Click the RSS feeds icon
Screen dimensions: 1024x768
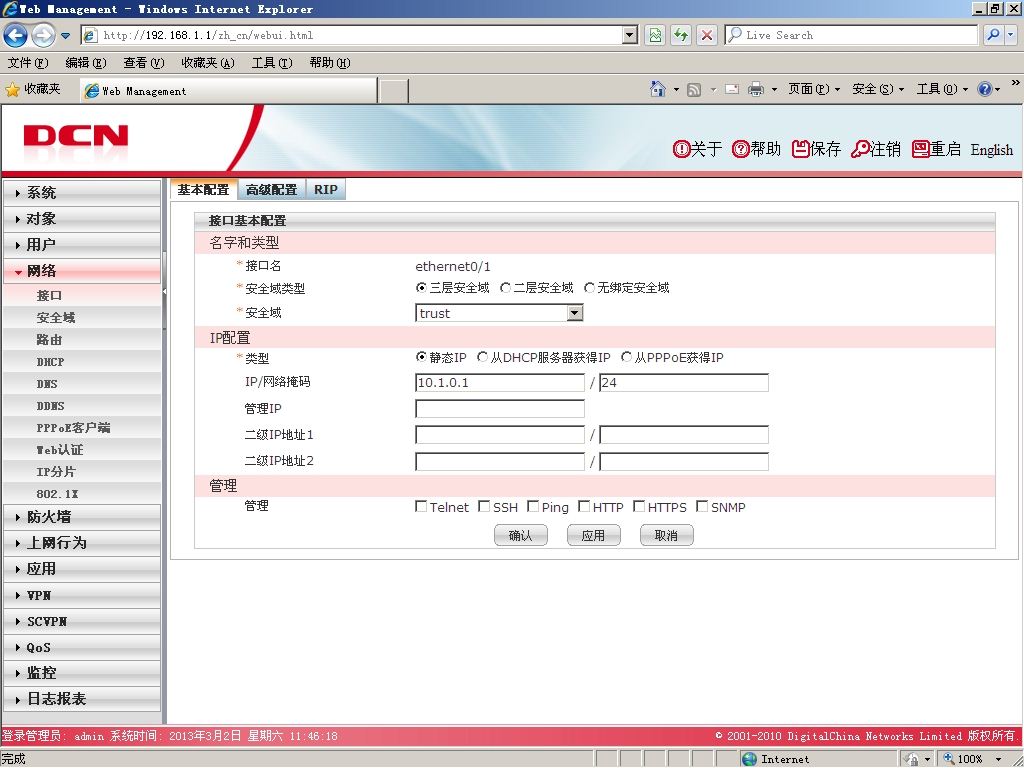click(694, 89)
